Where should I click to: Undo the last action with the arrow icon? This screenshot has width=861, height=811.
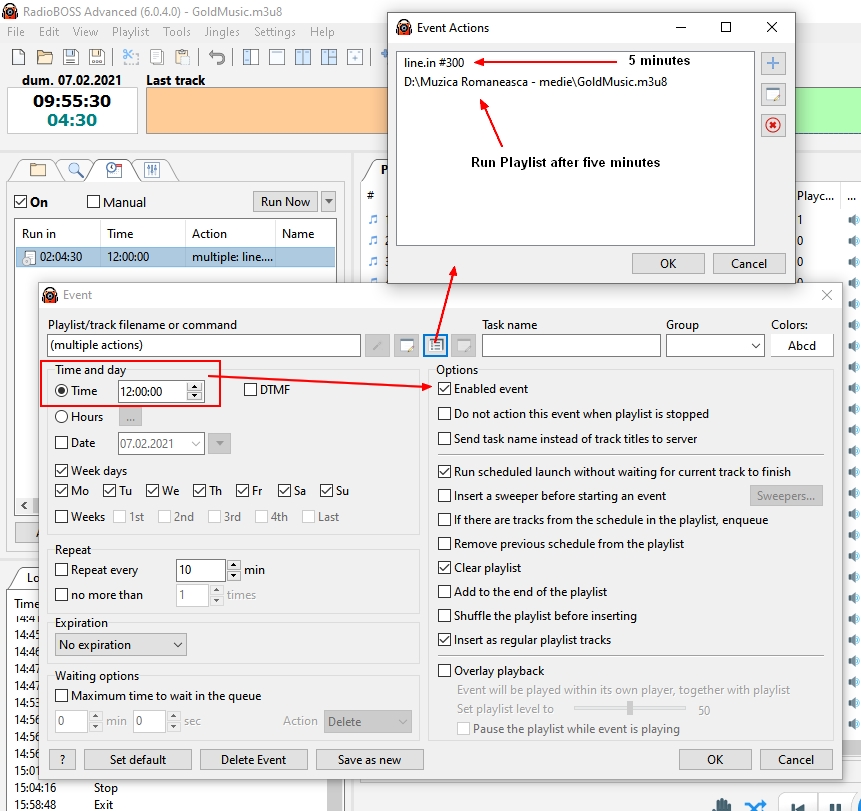pos(217,57)
